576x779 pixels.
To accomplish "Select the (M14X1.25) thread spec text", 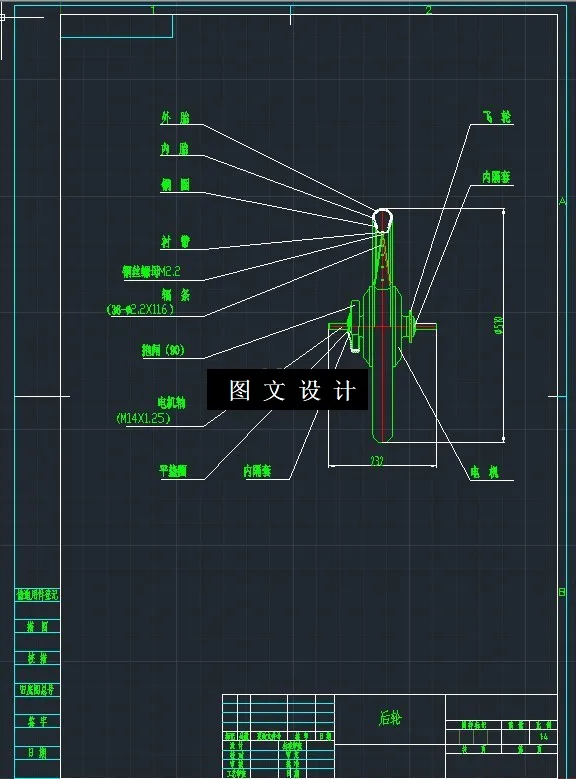I will 143,418.
